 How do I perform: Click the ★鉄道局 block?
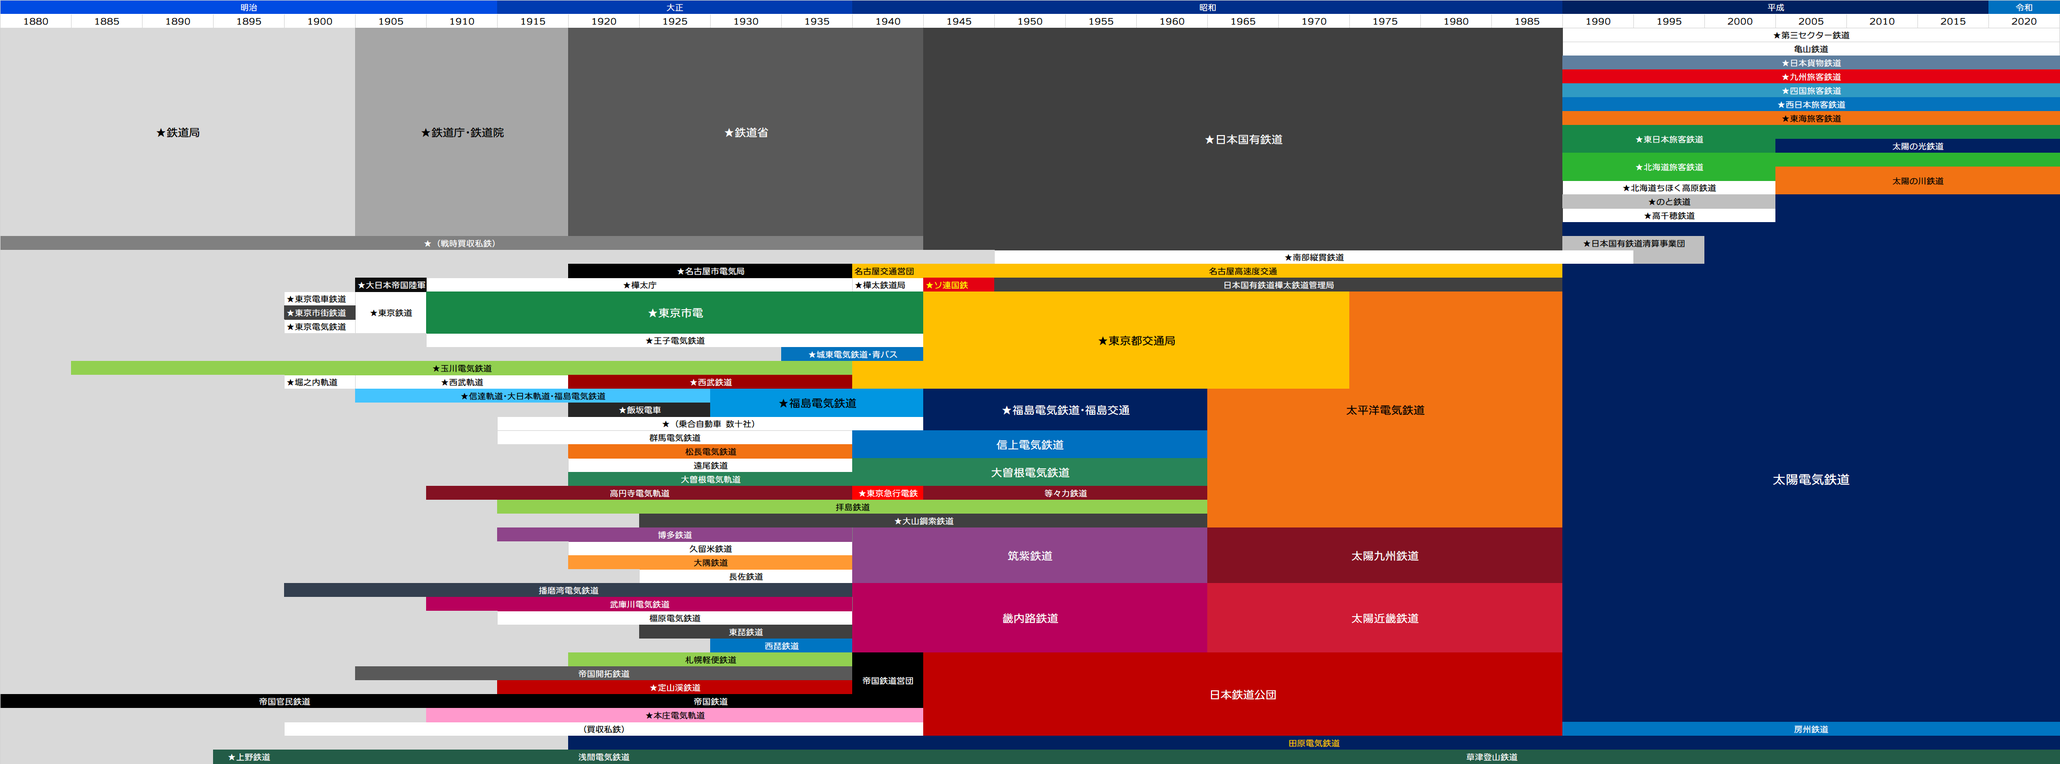coord(177,132)
